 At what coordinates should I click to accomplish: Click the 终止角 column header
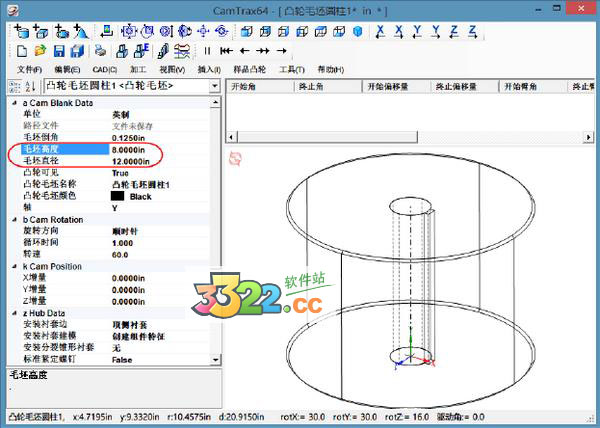328,87
